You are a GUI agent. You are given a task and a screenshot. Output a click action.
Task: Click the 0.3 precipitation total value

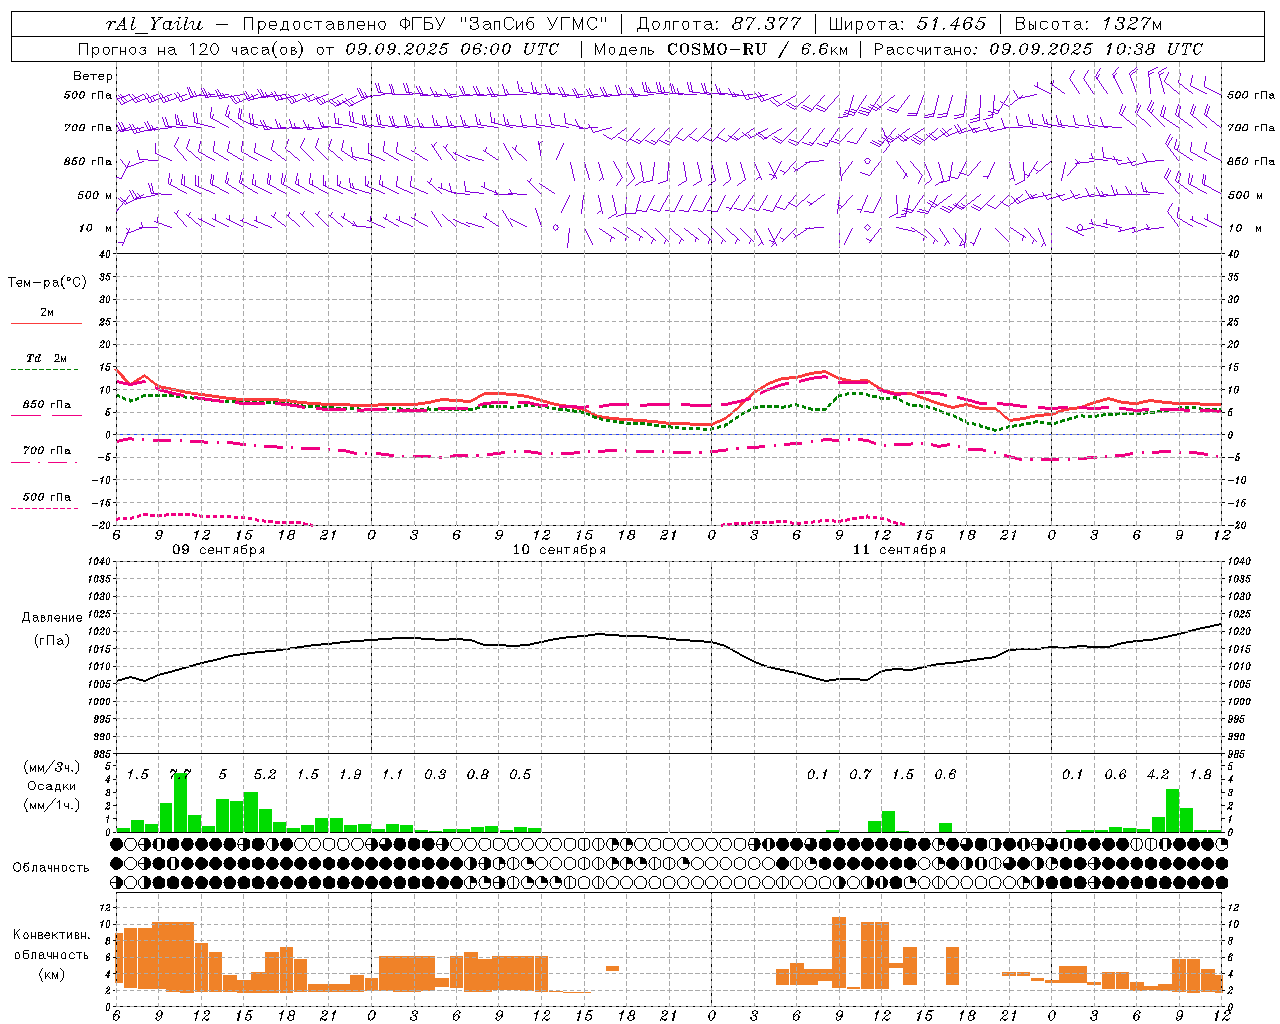tap(435, 775)
